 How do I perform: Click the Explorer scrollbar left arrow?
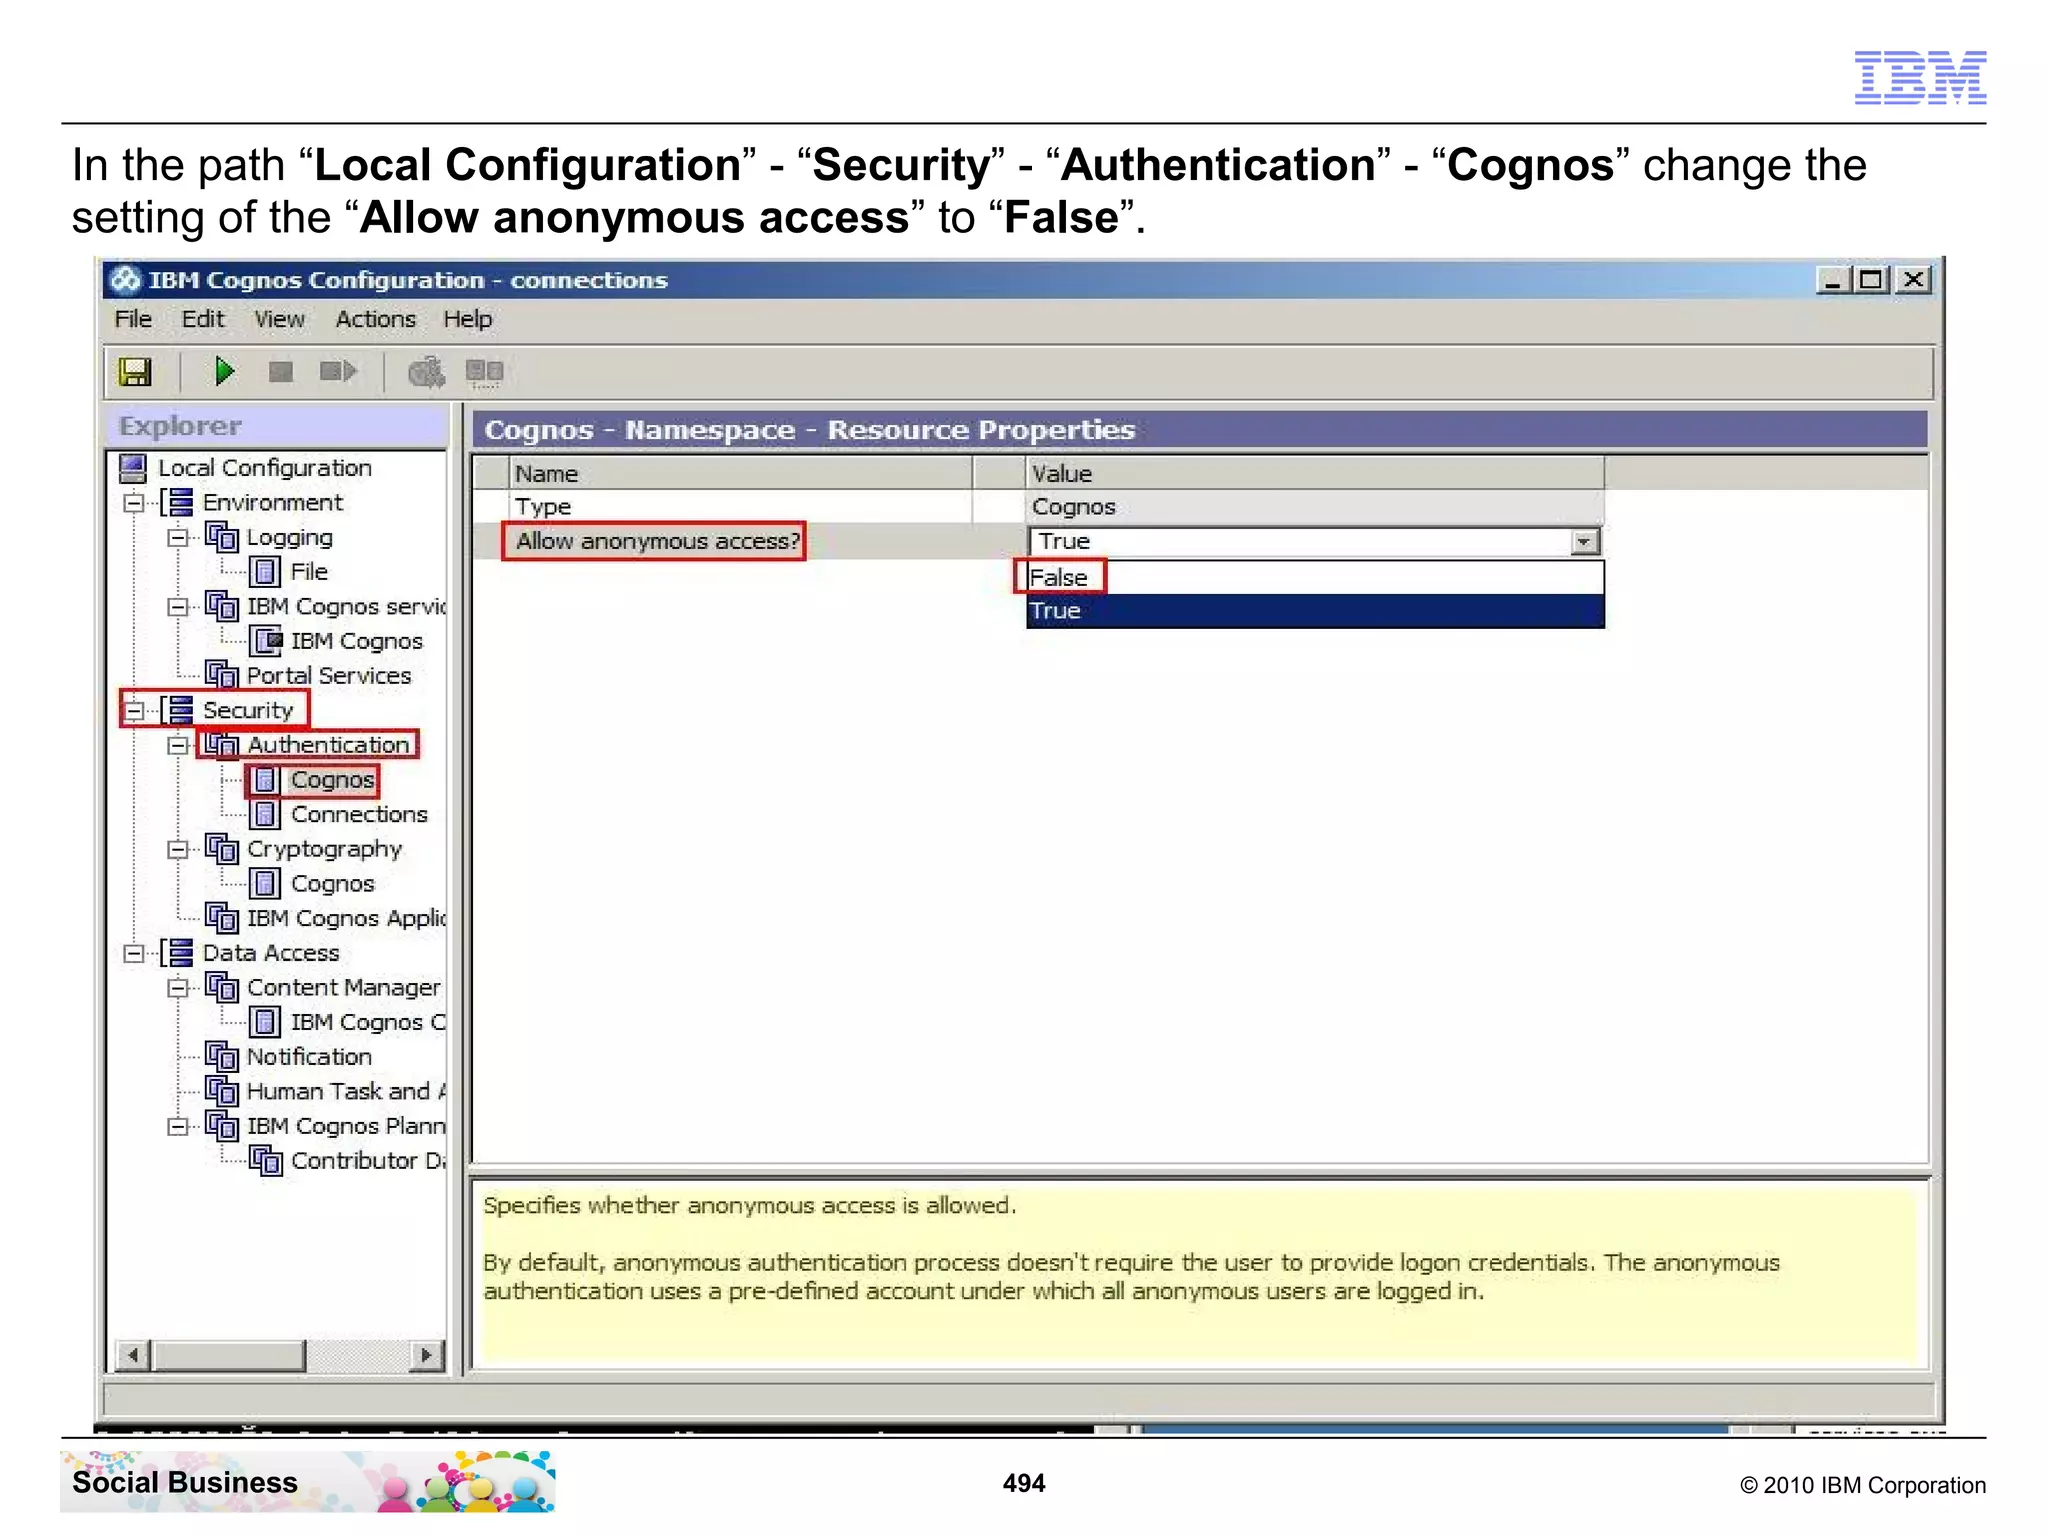(132, 1356)
